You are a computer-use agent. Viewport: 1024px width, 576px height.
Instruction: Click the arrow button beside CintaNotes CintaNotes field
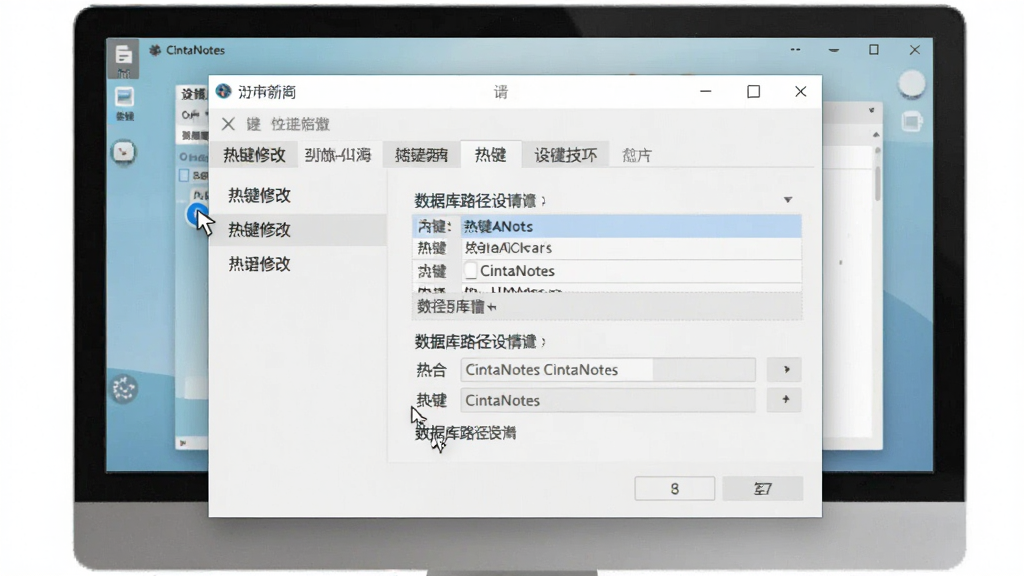coord(786,370)
